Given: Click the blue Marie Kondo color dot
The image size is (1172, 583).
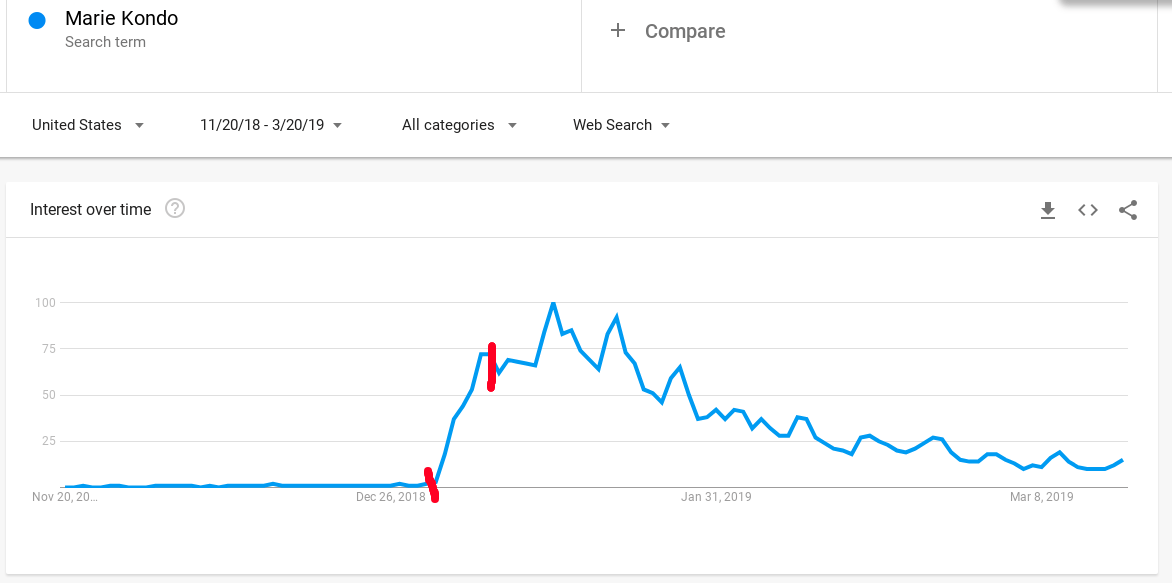Looking at the screenshot, I should pyautogui.click(x=37, y=21).
